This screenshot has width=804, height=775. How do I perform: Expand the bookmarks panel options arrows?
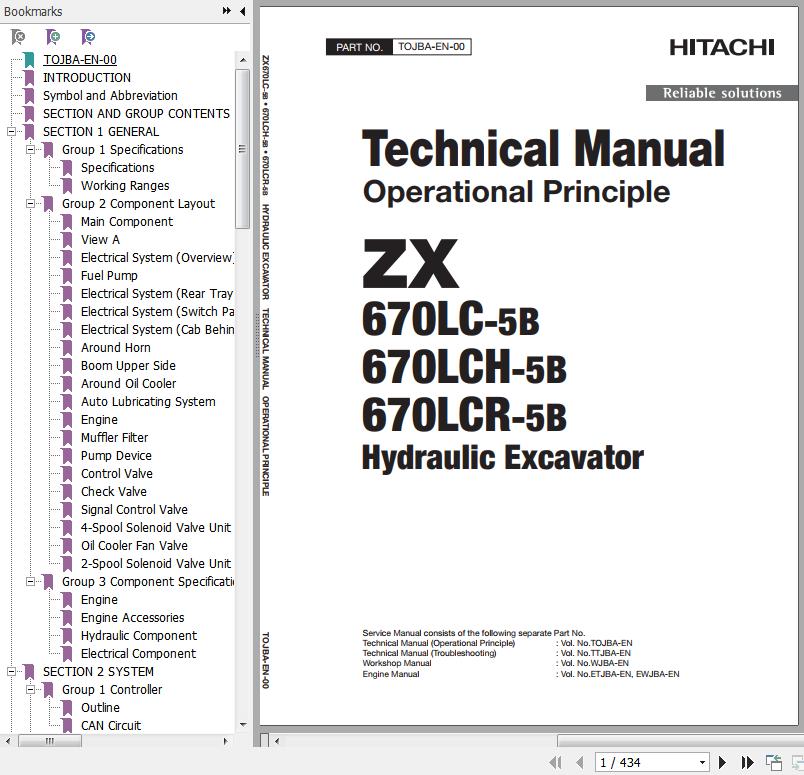coord(226,11)
